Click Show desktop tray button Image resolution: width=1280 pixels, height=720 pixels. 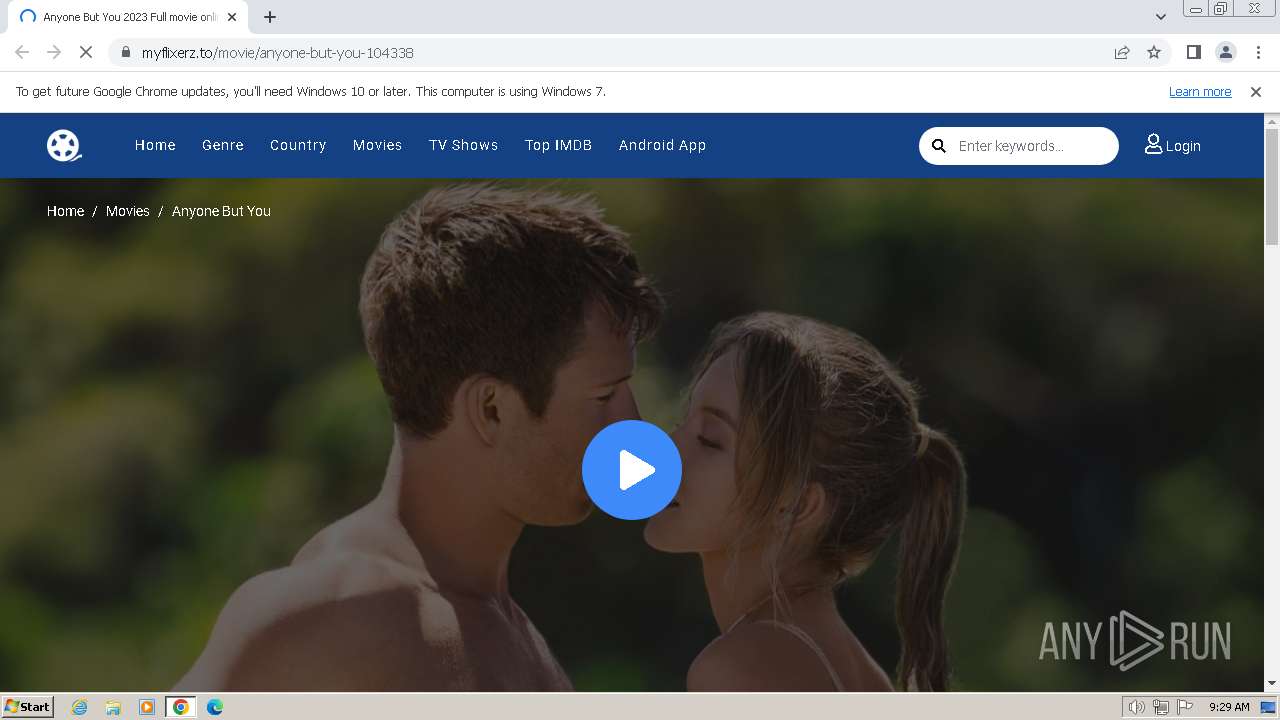coord(1269,707)
